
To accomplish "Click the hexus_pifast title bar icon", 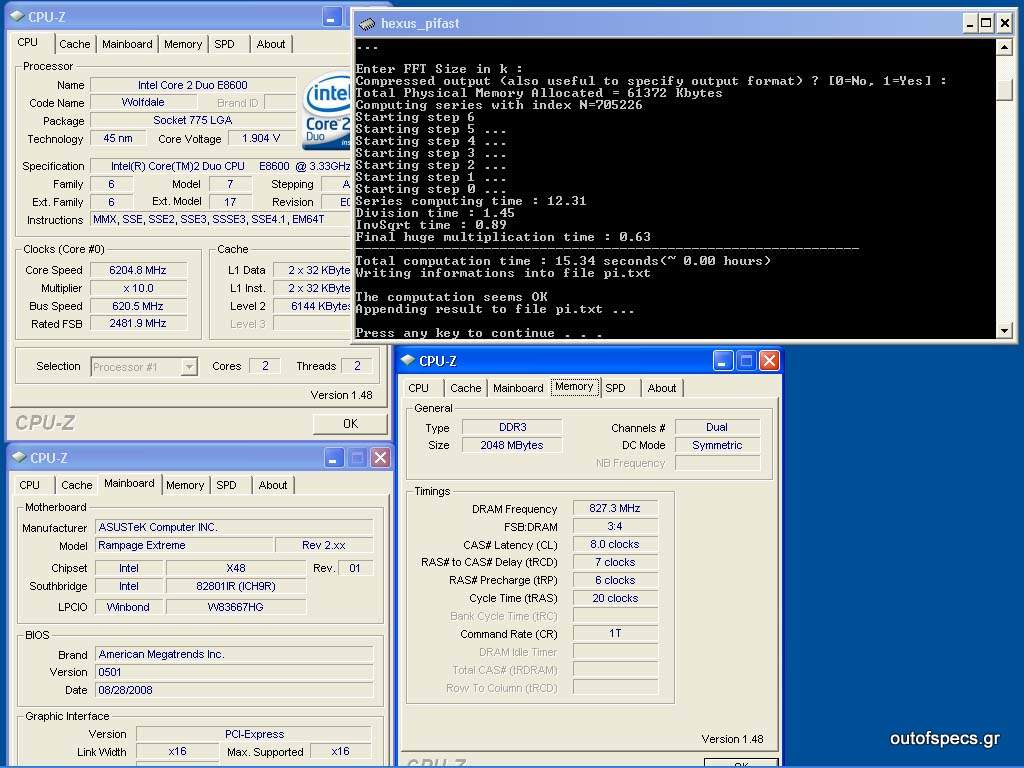I will (x=367, y=24).
